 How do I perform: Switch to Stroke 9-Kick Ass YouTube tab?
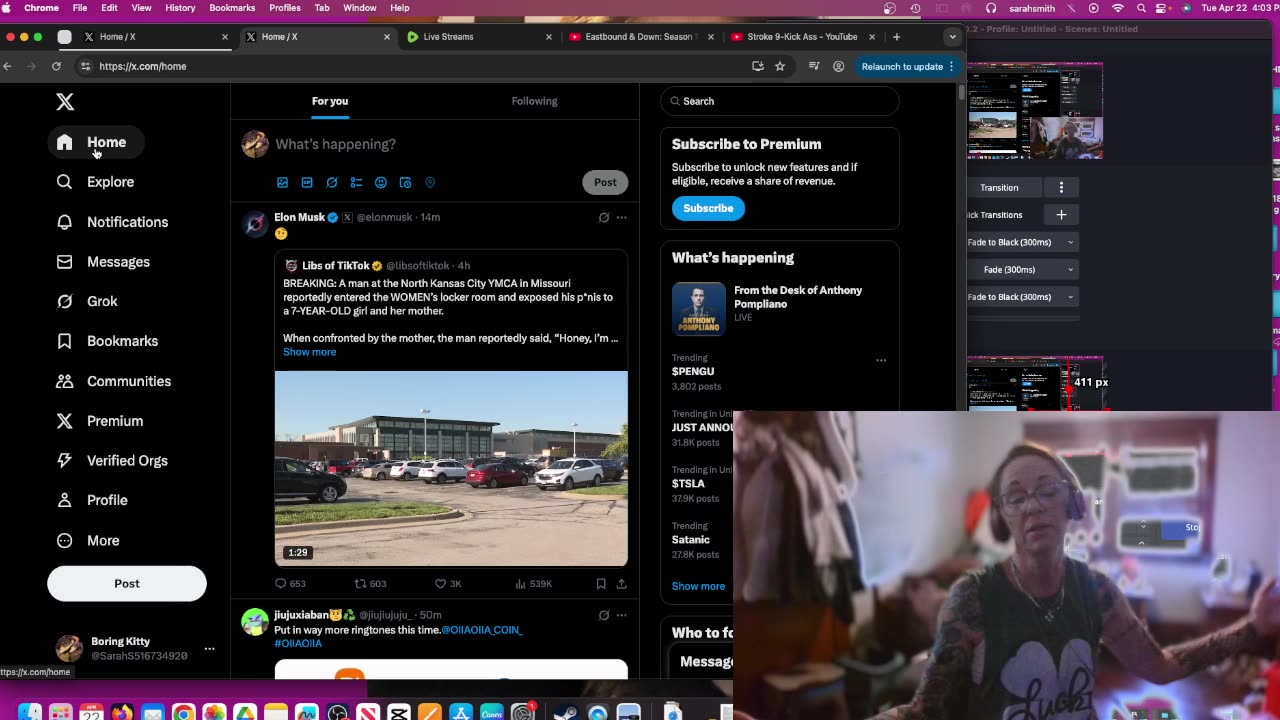(x=802, y=37)
